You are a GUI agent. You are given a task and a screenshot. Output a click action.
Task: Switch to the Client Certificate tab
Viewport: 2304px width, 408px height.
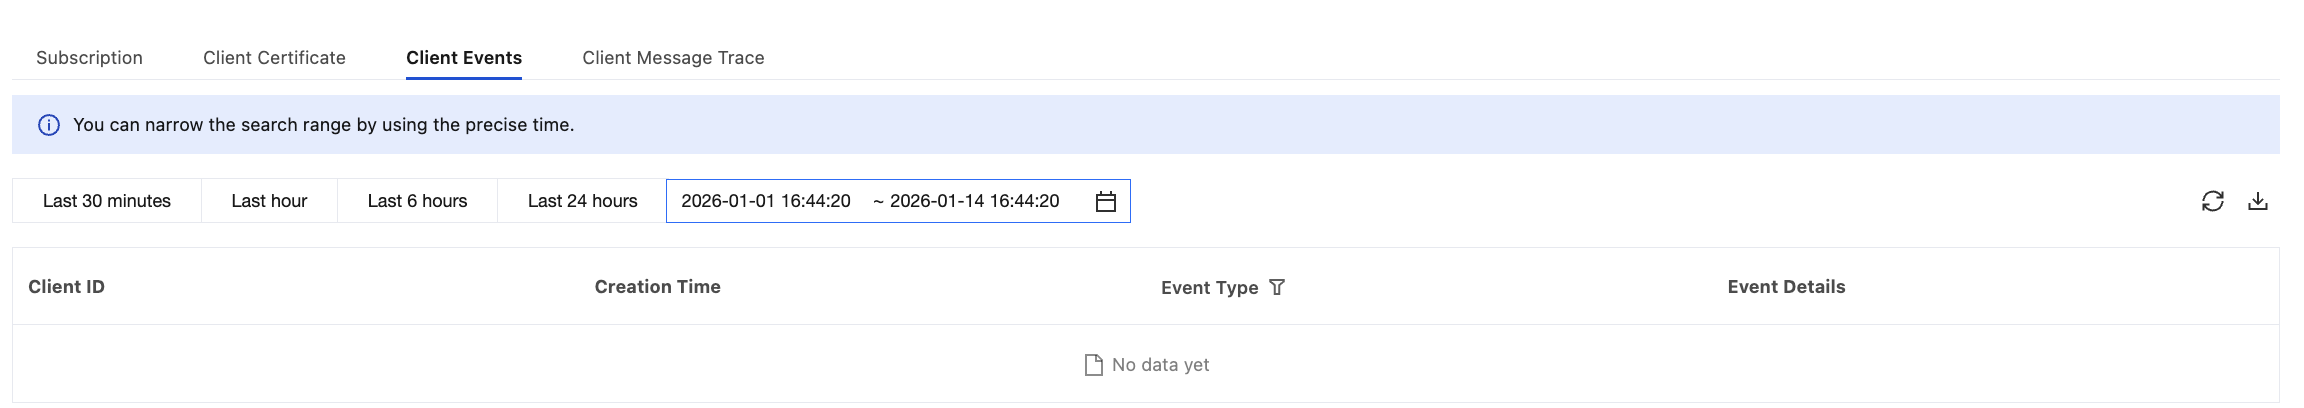(x=274, y=58)
